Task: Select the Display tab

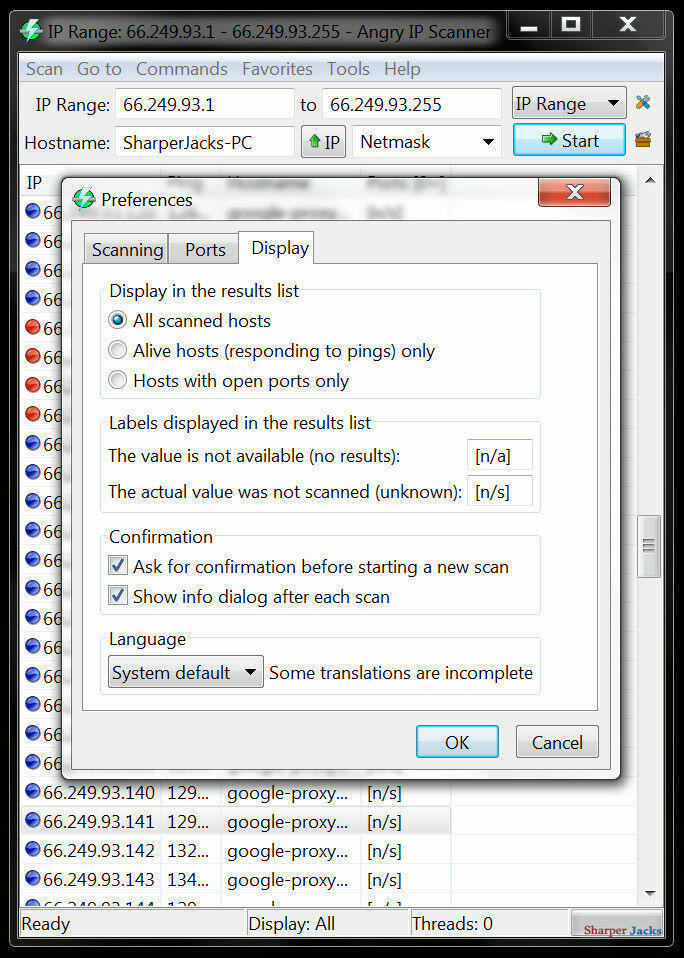Action: (277, 247)
